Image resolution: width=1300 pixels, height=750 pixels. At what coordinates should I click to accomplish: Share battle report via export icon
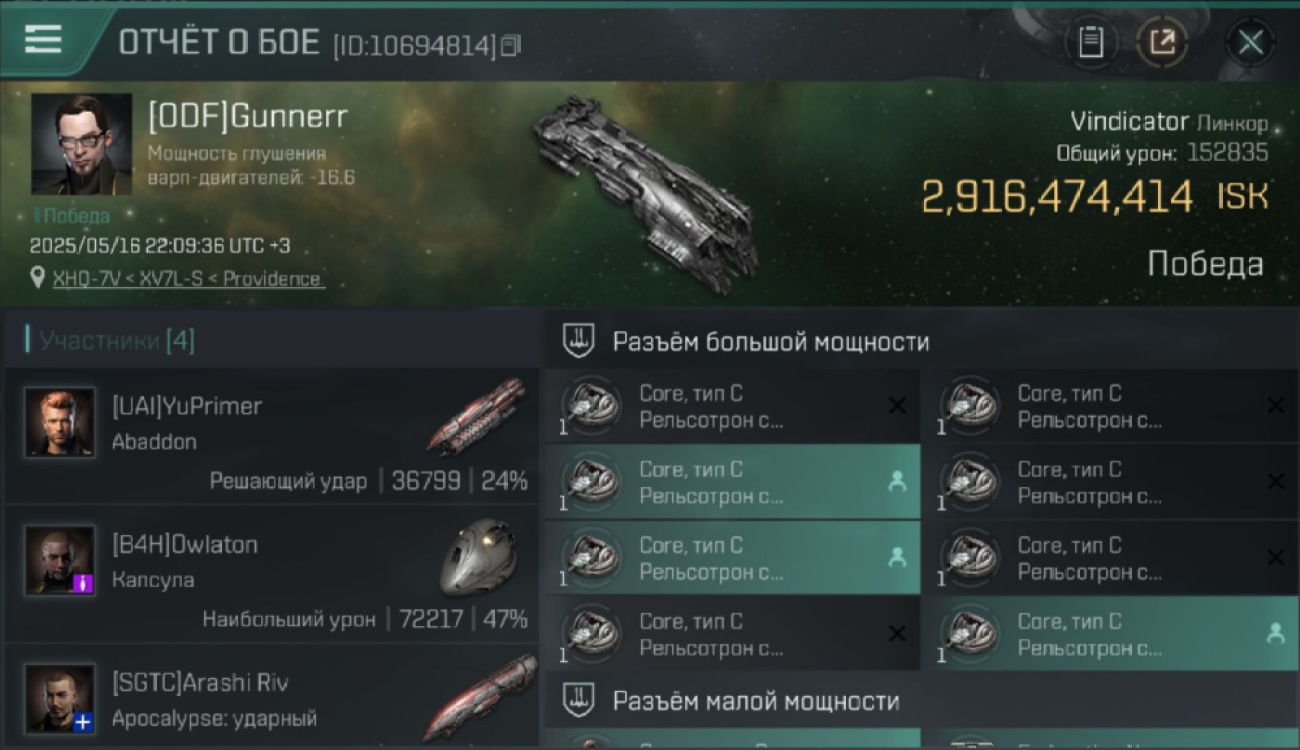[1162, 42]
